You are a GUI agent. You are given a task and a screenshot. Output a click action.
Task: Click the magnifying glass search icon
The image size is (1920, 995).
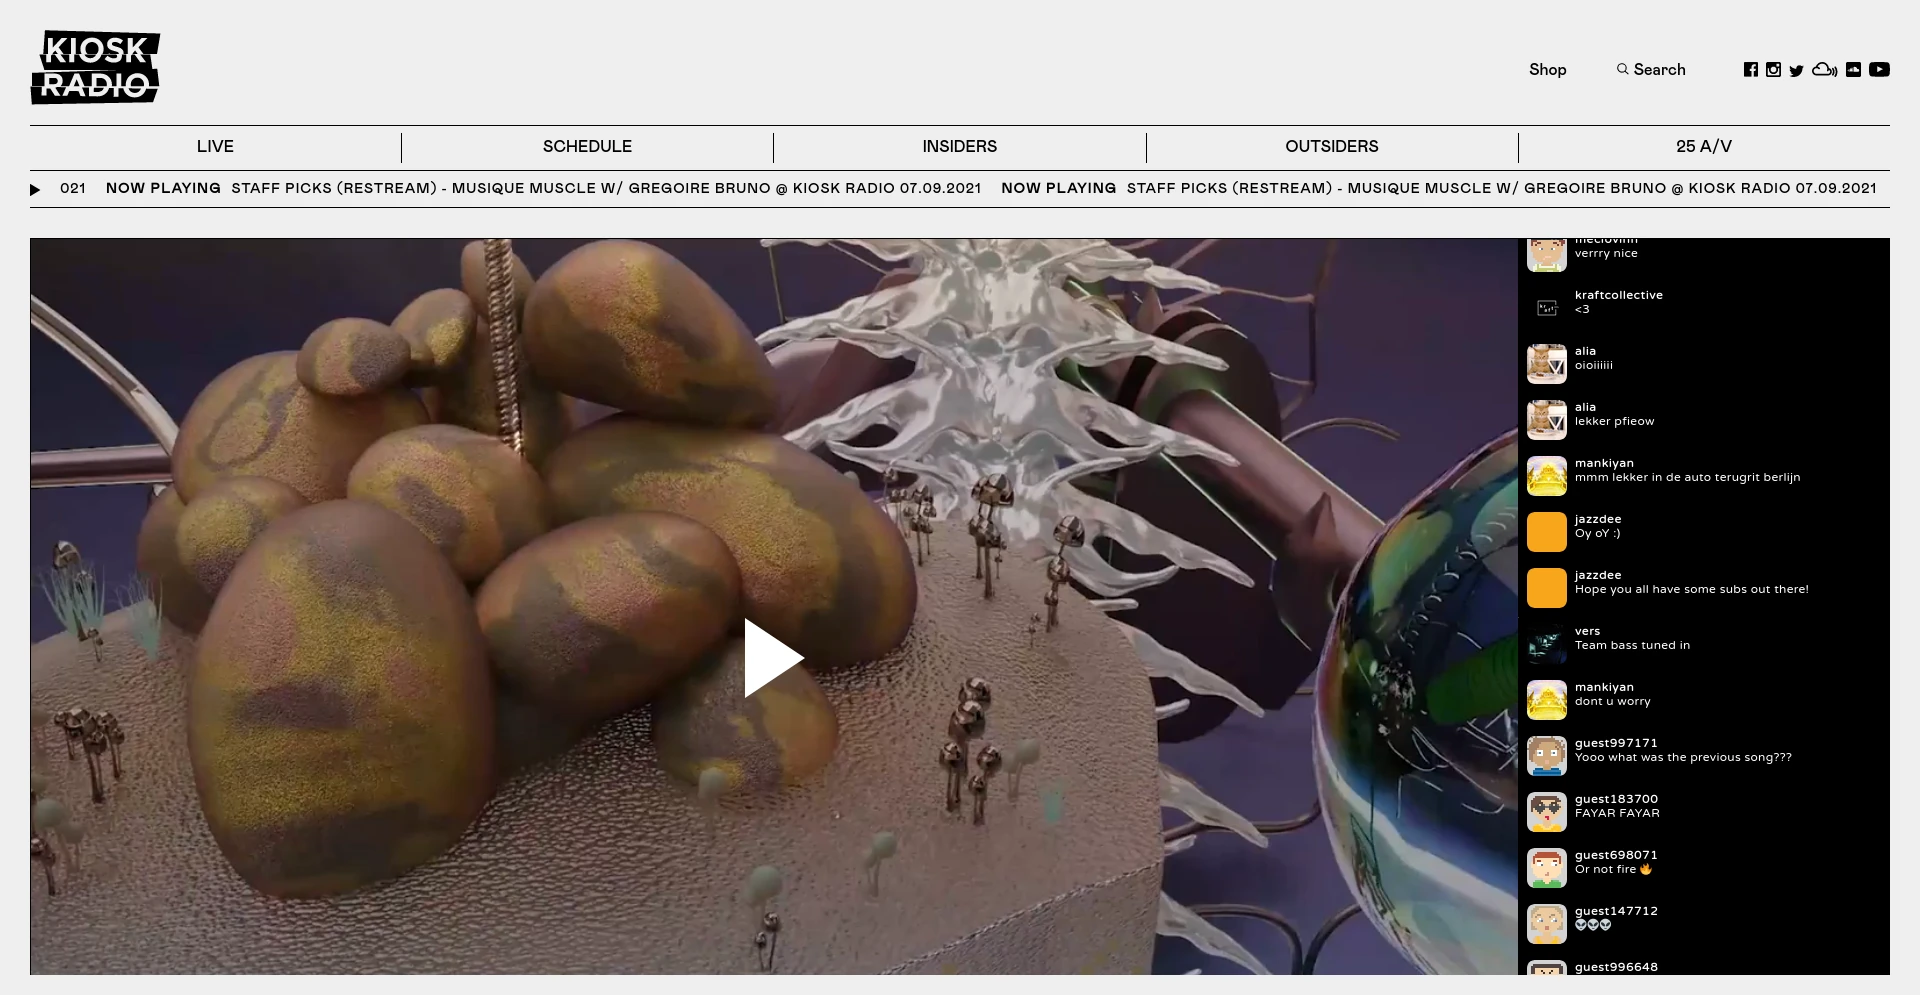click(1622, 69)
